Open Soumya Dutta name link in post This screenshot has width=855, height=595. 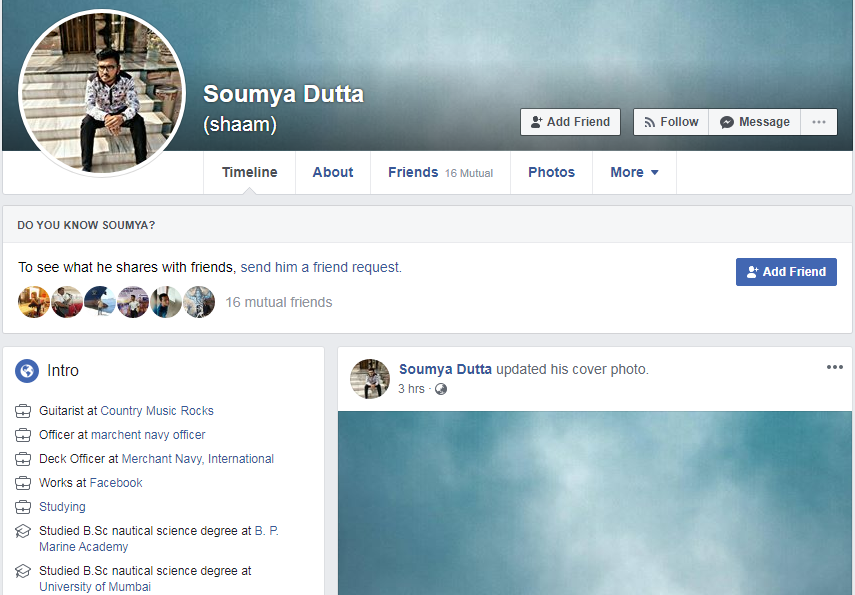[445, 369]
